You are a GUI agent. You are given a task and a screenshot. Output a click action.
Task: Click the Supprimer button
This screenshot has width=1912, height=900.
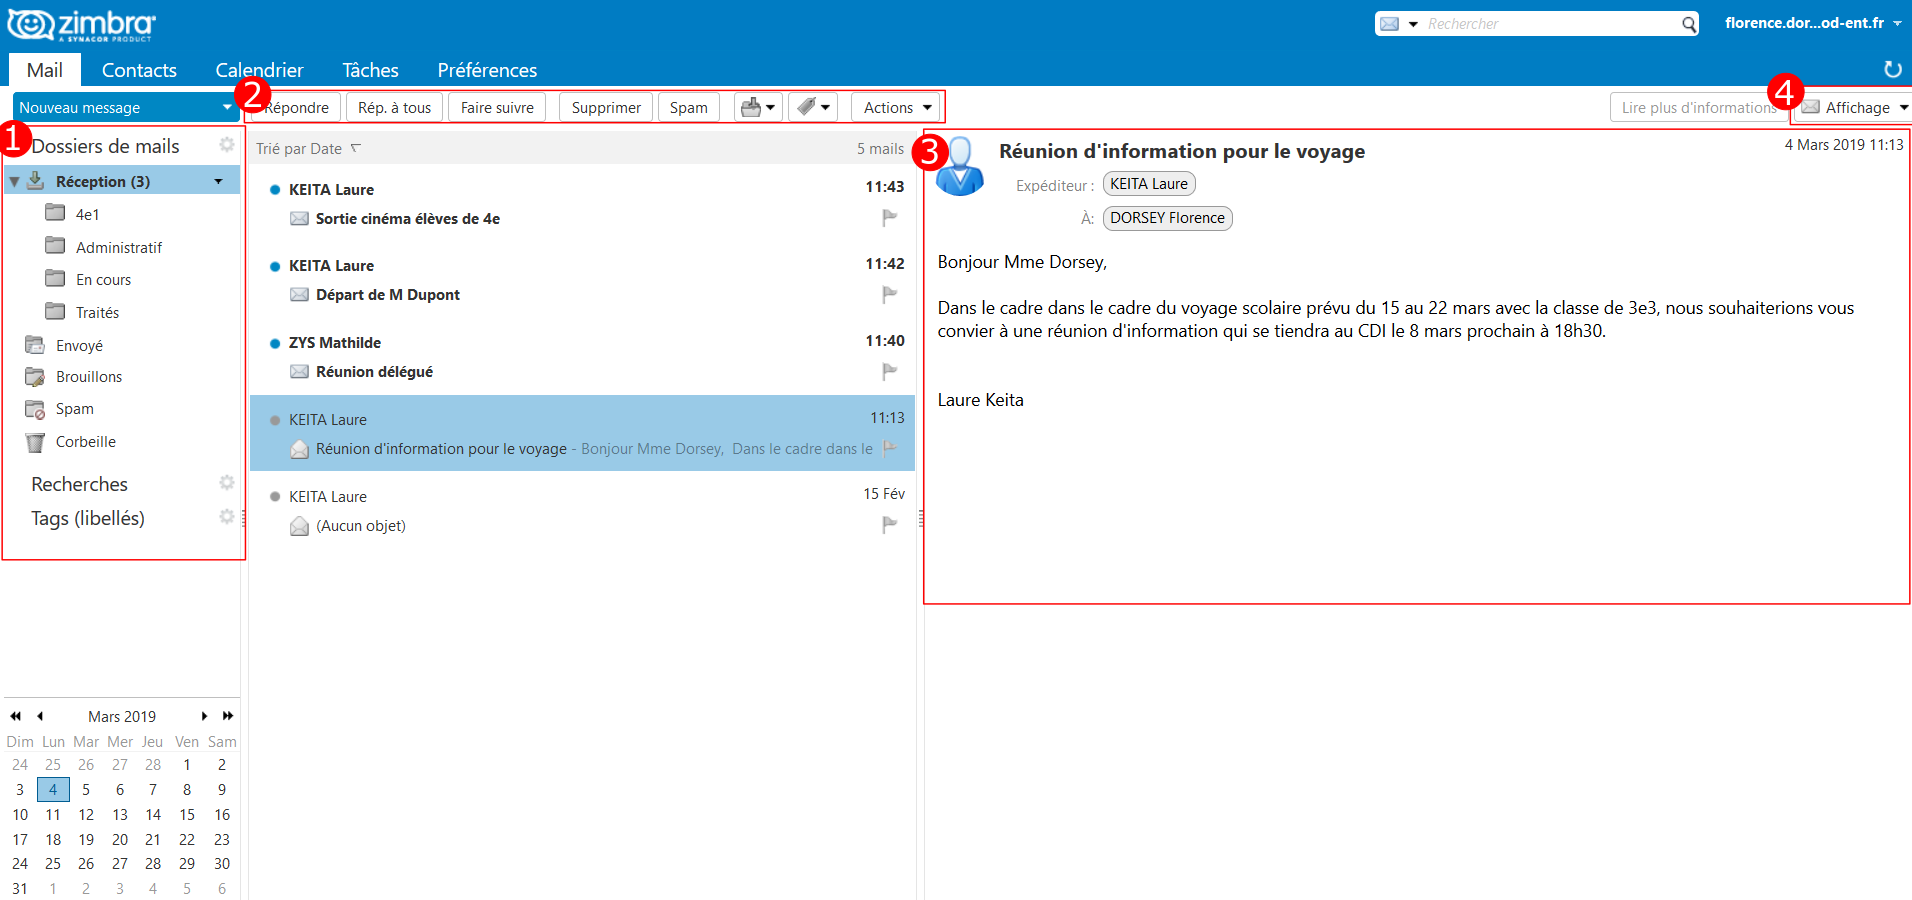tap(606, 107)
